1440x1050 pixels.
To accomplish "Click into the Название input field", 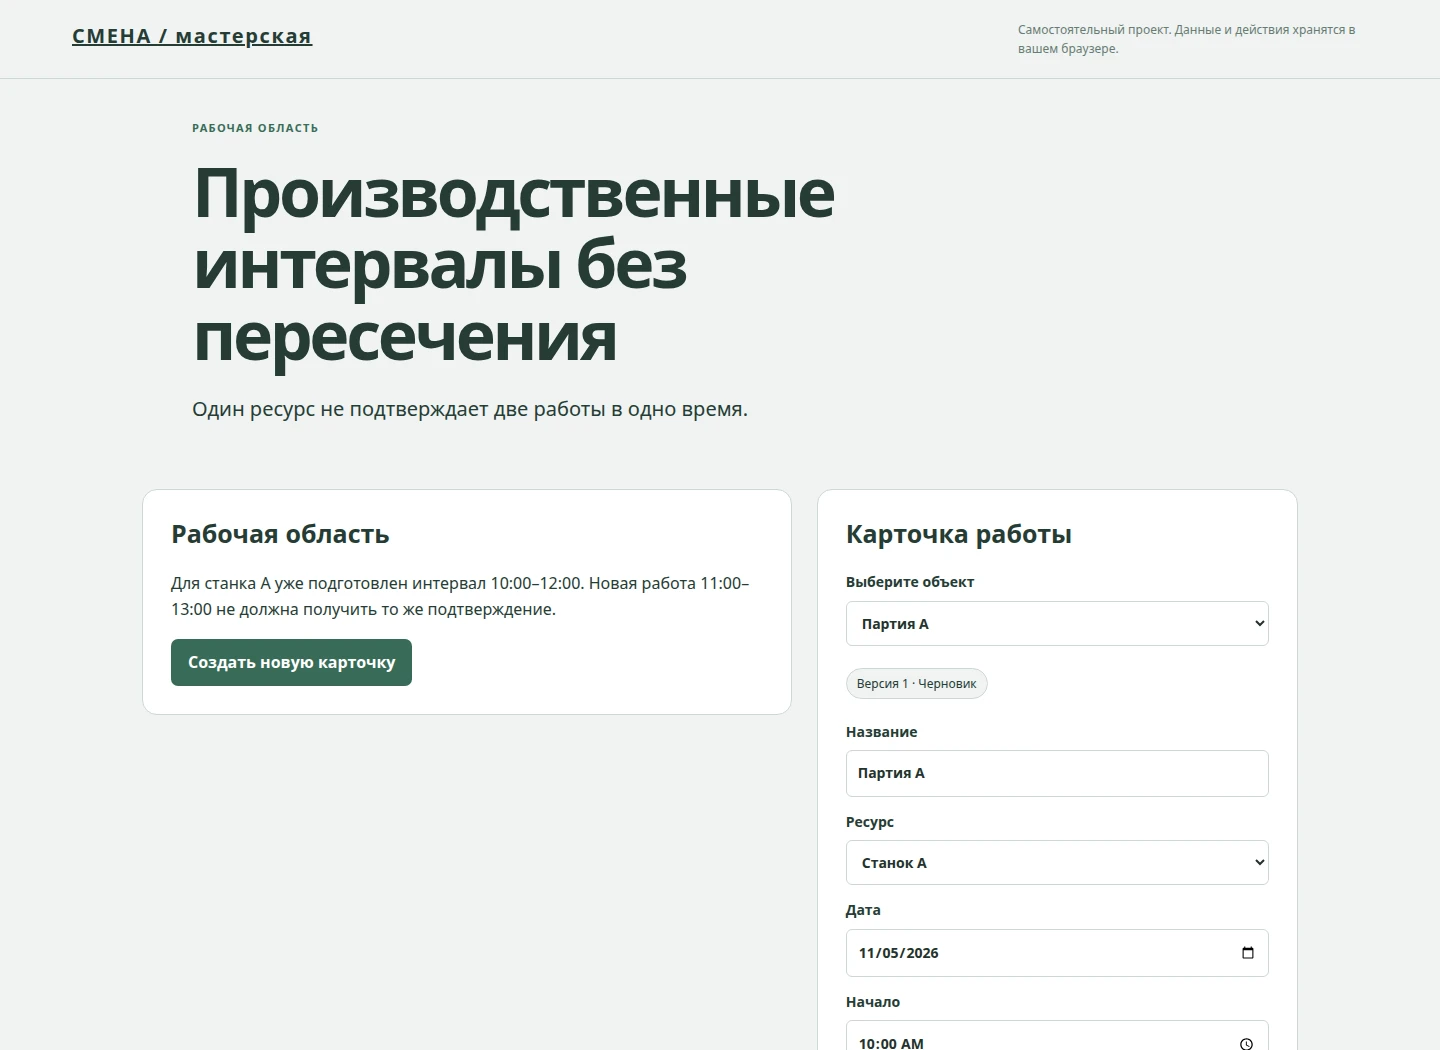I will point(1057,773).
